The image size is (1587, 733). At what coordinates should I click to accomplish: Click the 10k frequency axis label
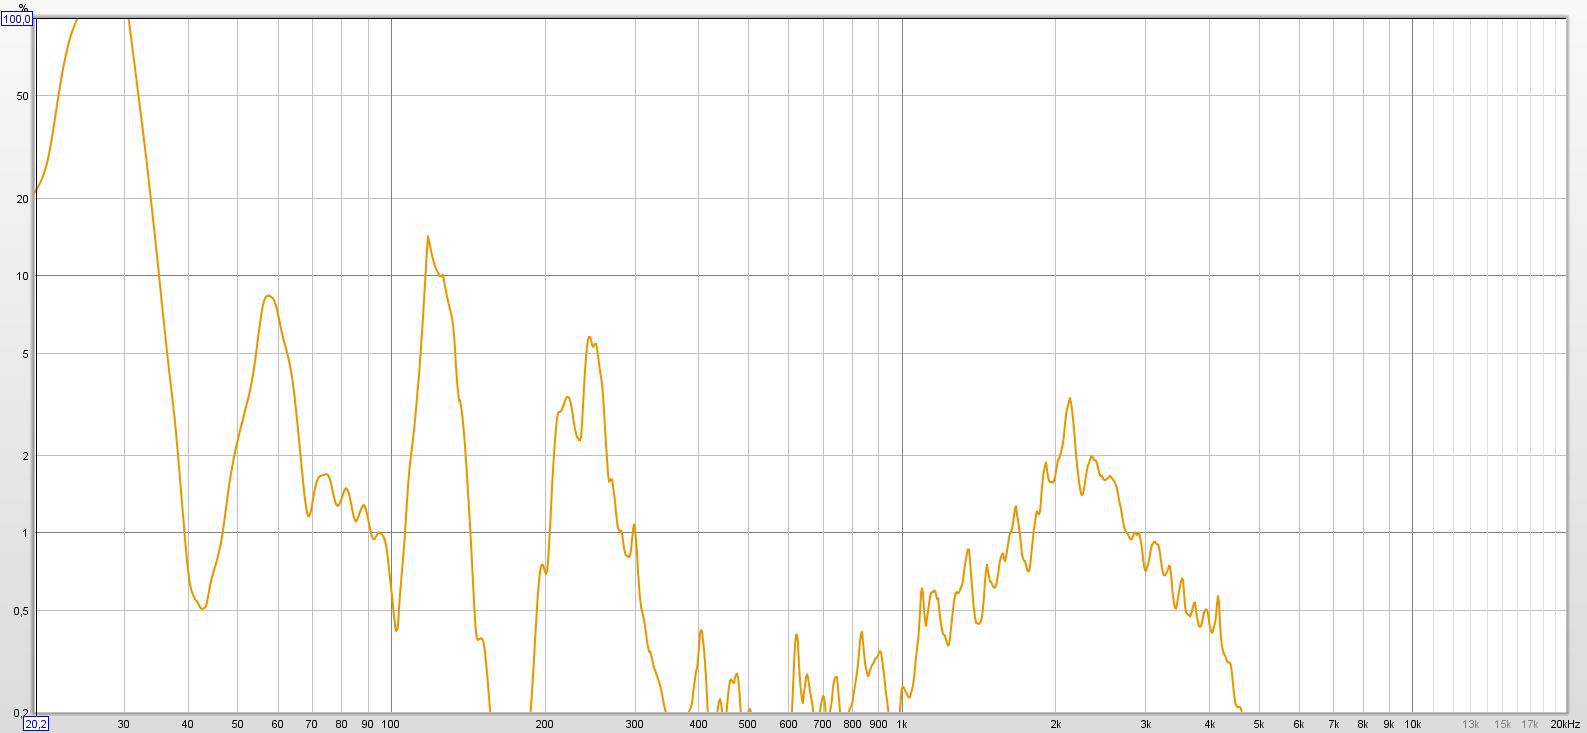click(x=1412, y=724)
